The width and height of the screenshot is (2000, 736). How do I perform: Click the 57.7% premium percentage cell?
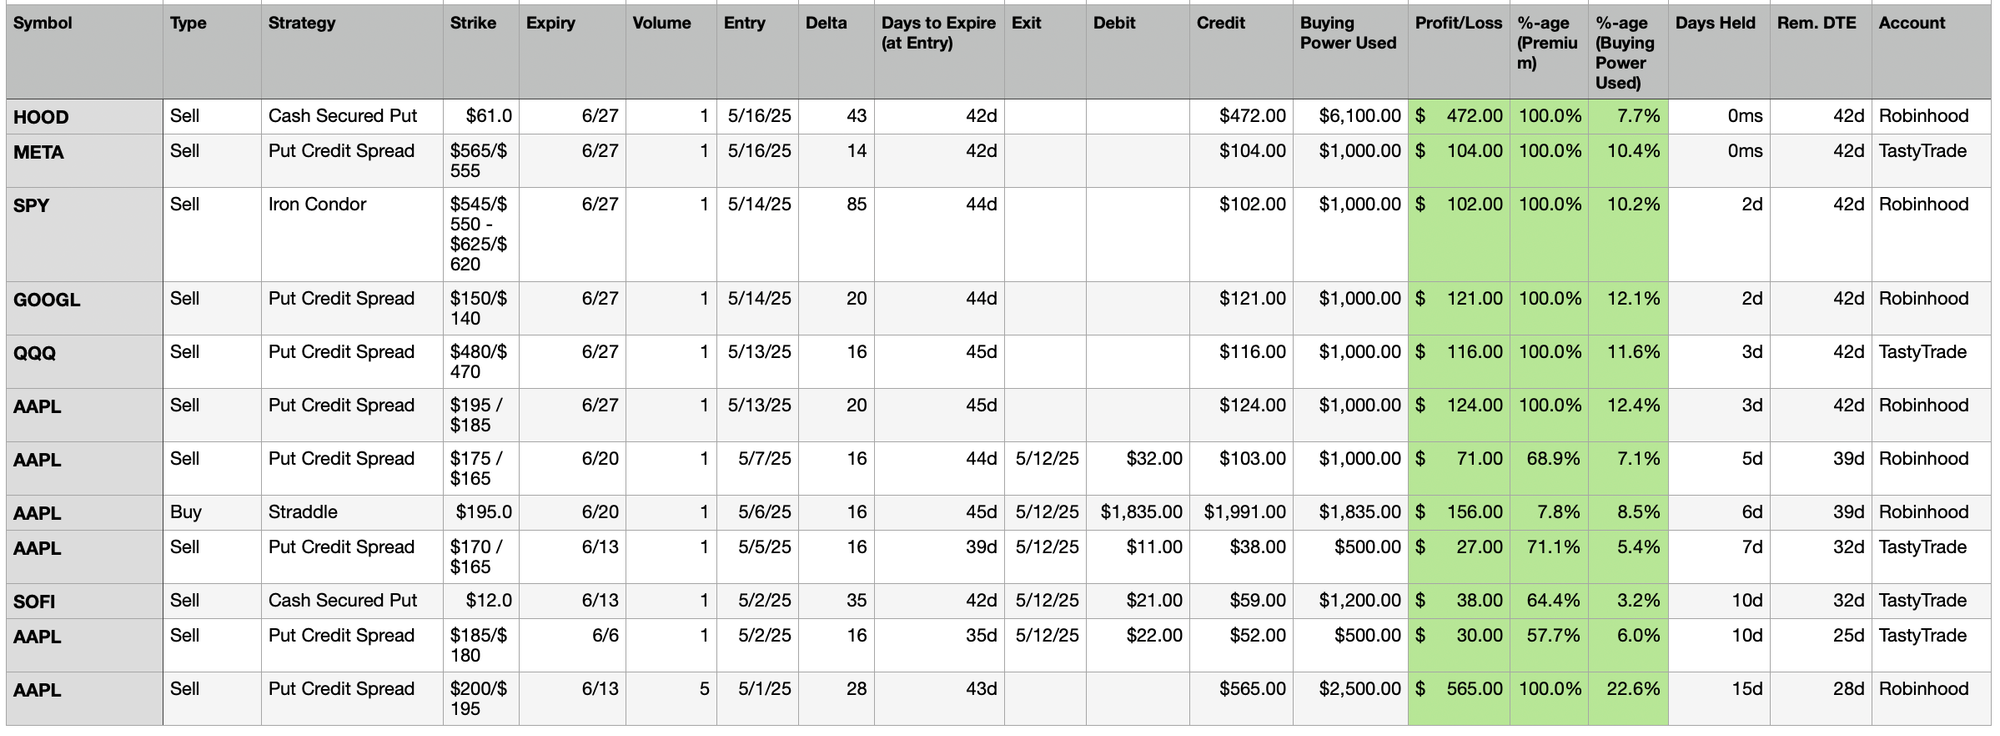click(1549, 645)
